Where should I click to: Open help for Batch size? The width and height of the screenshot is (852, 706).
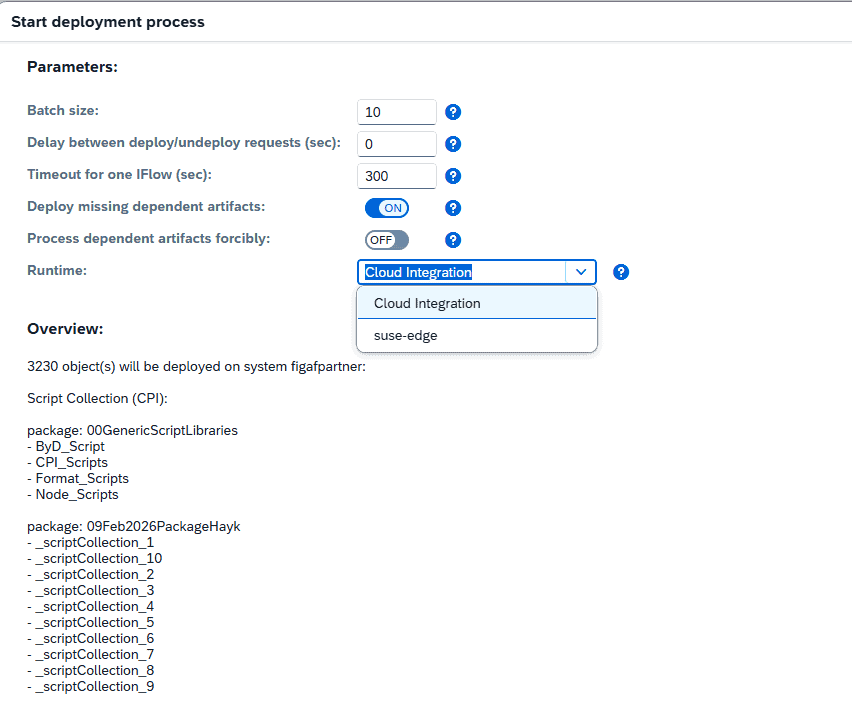(x=453, y=112)
